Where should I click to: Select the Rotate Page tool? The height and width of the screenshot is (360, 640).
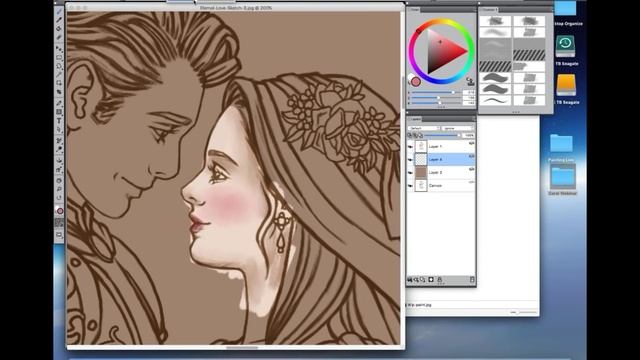(59, 198)
